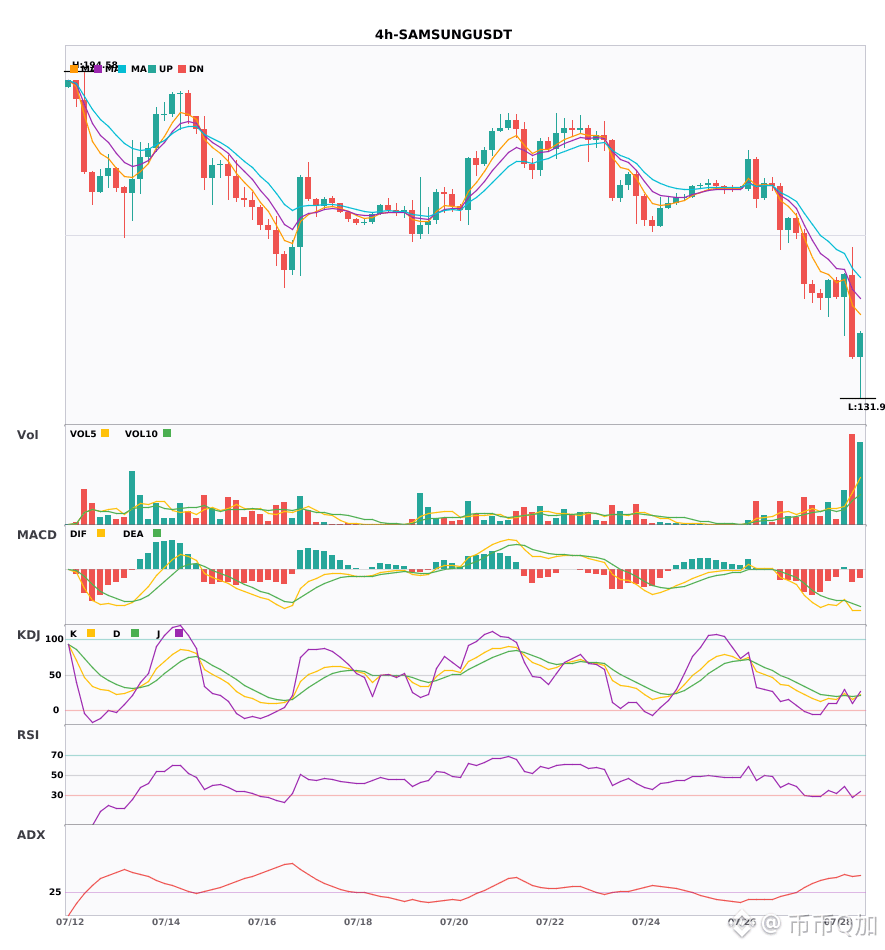Click the 07/12 date tick
The image size is (885, 950).
point(70,922)
